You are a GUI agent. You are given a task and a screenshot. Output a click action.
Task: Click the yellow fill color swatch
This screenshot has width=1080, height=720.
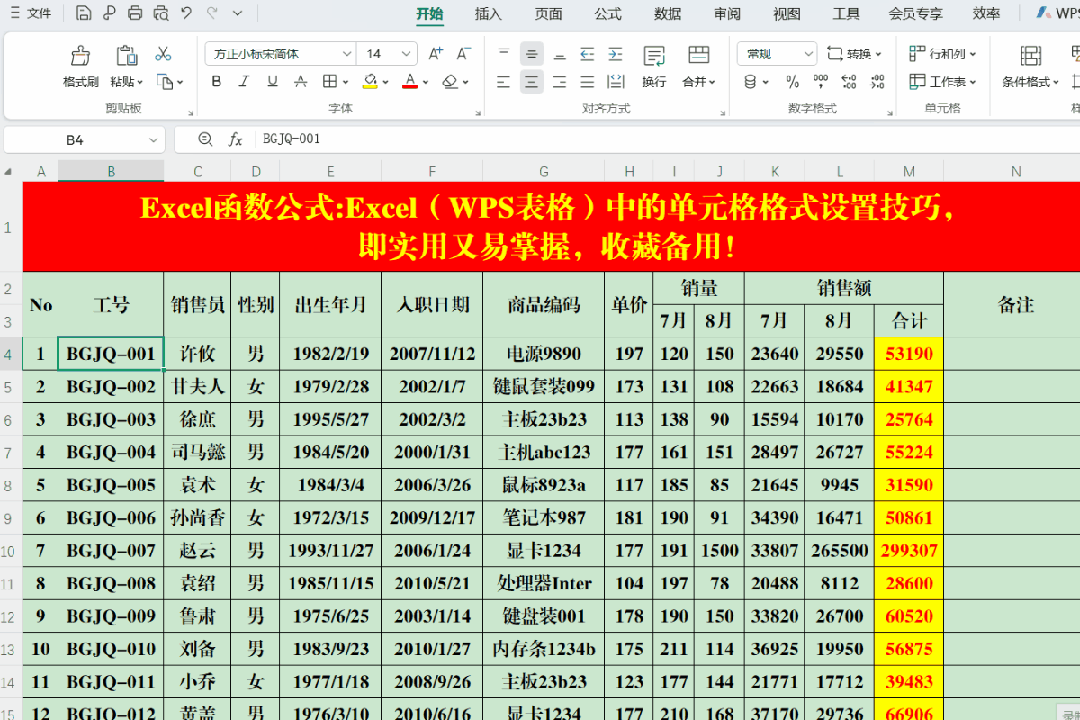coord(370,82)
